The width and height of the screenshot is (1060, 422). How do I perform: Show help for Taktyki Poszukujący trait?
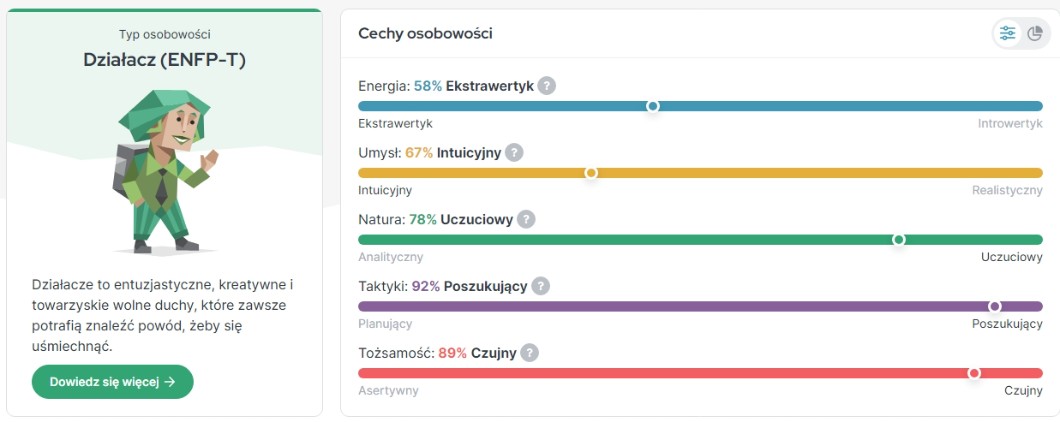(x=540, y=286)
